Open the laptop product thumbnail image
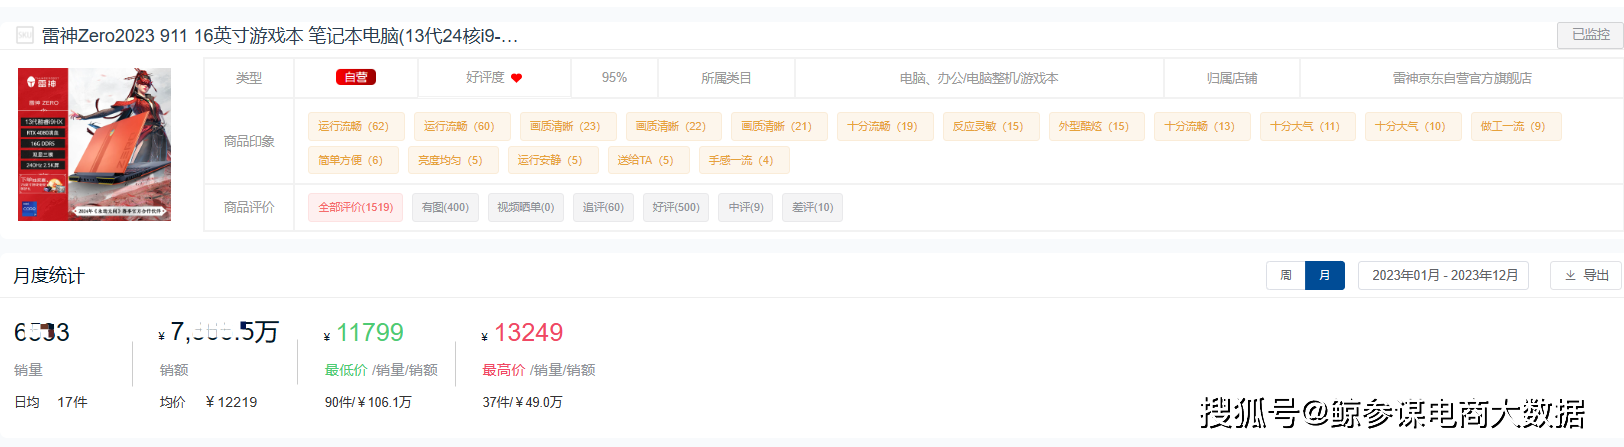The image size is (1624, 447). coord(94,144)
